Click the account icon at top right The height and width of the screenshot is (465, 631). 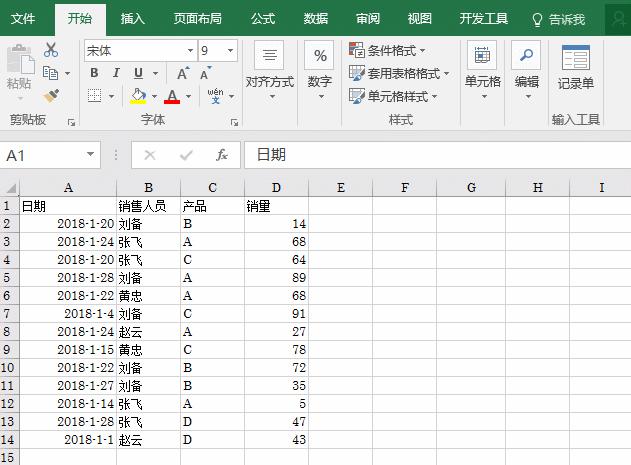pos(618,19)
